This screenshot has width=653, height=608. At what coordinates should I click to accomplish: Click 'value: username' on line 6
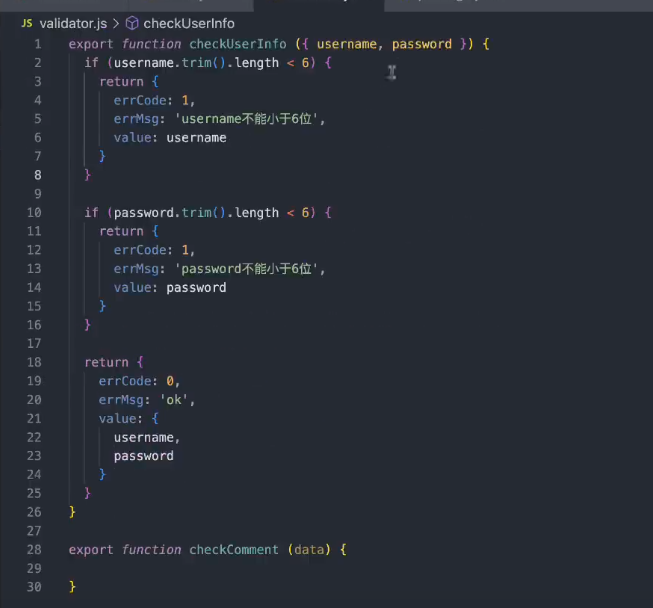[x=170, y=138]
